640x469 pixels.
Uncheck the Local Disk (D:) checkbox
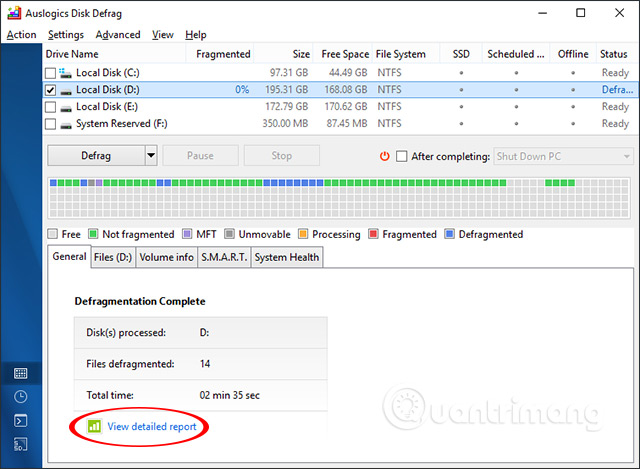[50, 90]
